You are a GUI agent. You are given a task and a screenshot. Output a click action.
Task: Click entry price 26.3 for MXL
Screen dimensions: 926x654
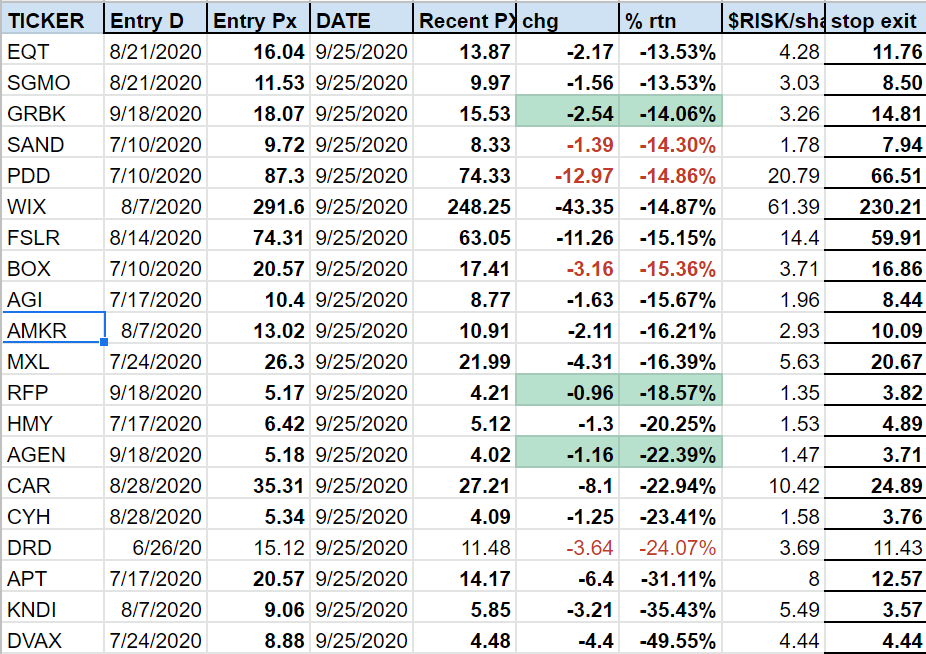pos(258,361)
